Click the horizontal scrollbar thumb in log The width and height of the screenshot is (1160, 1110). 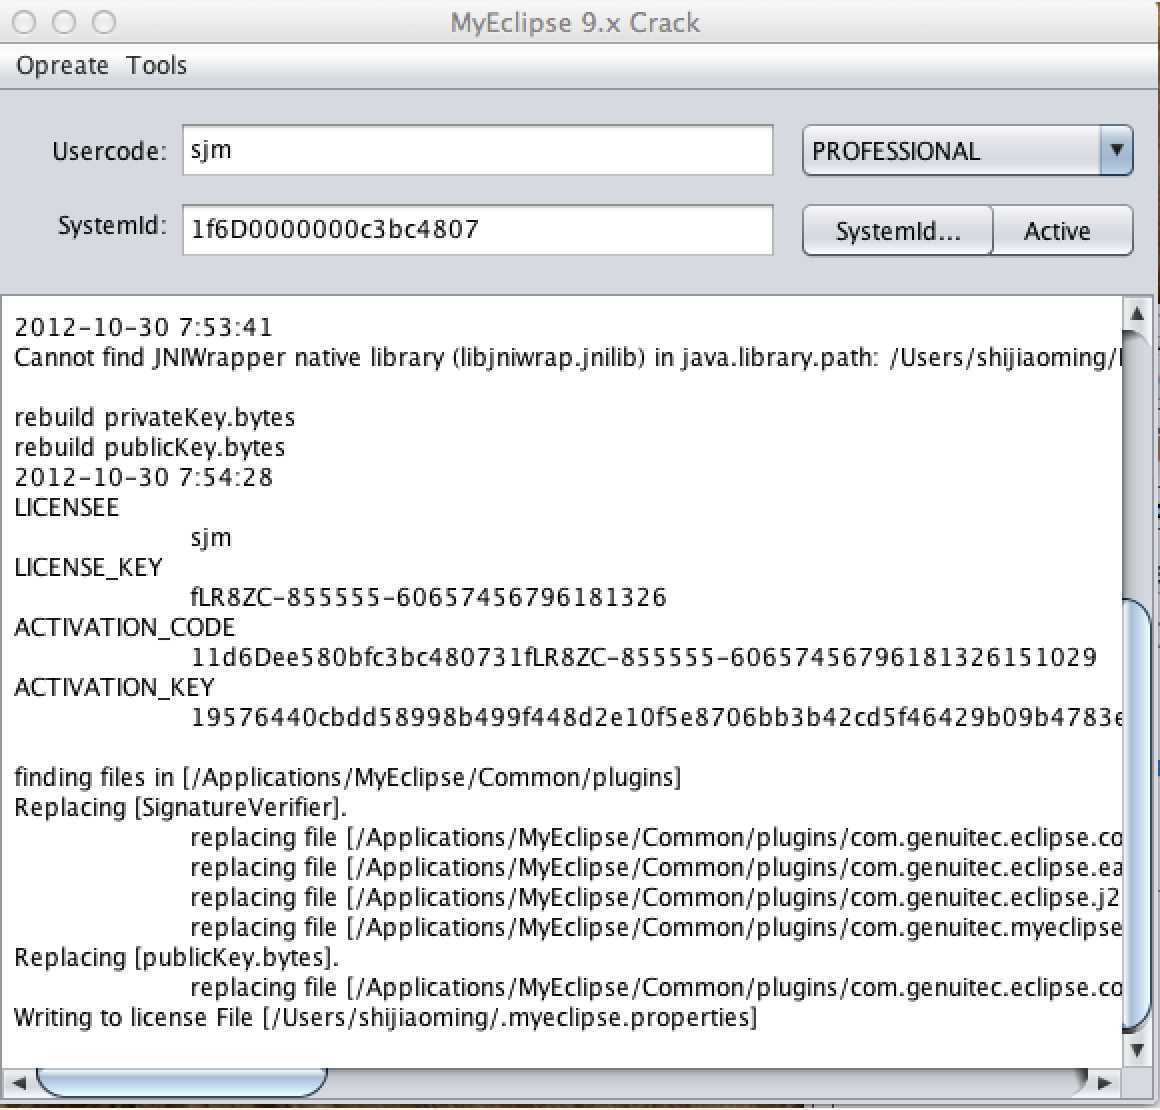point(181,1083)
